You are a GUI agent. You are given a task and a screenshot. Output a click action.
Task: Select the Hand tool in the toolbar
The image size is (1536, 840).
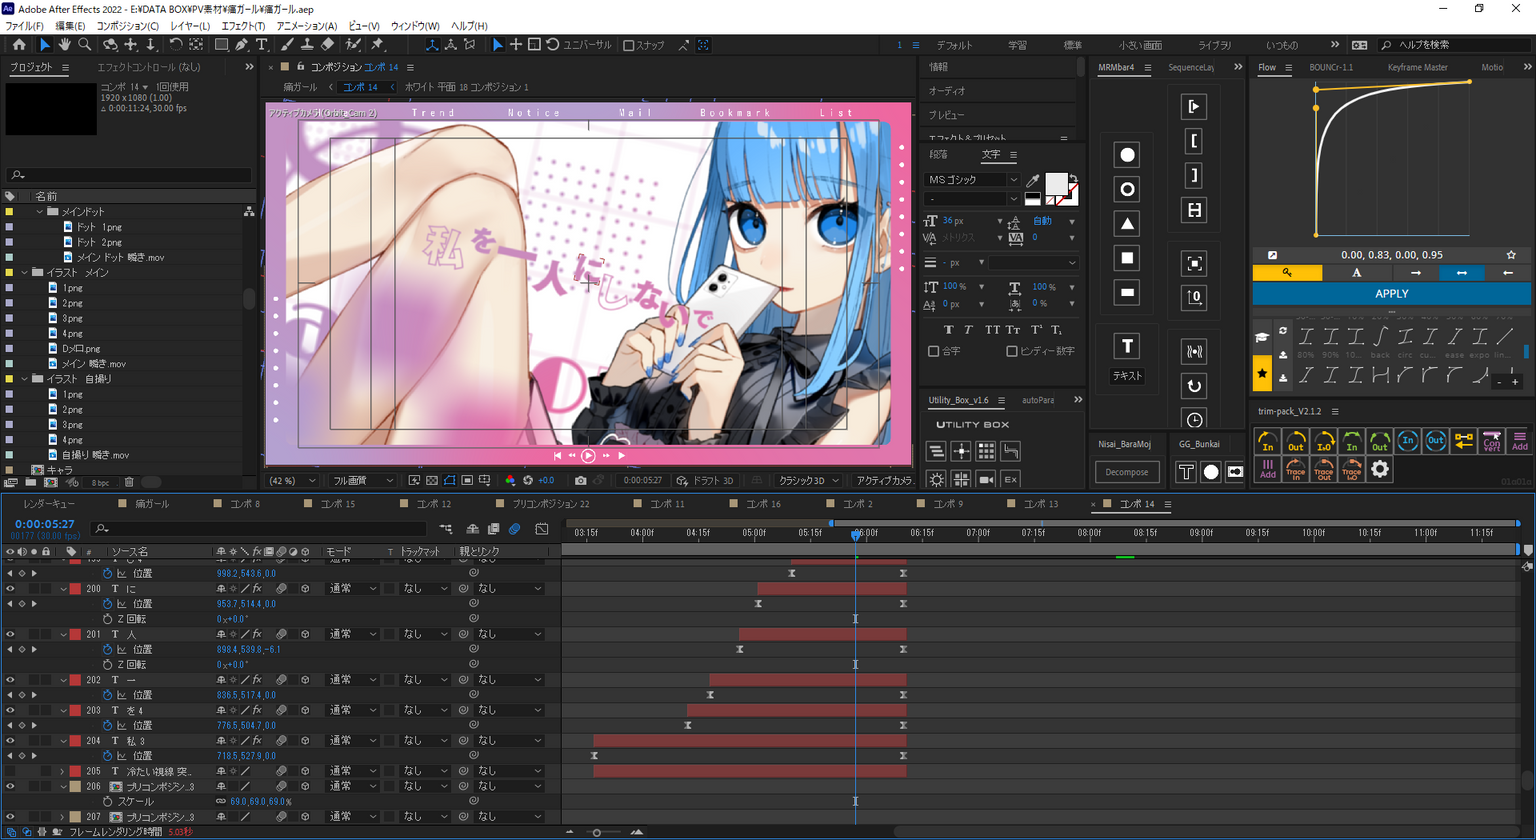point(64,45)
